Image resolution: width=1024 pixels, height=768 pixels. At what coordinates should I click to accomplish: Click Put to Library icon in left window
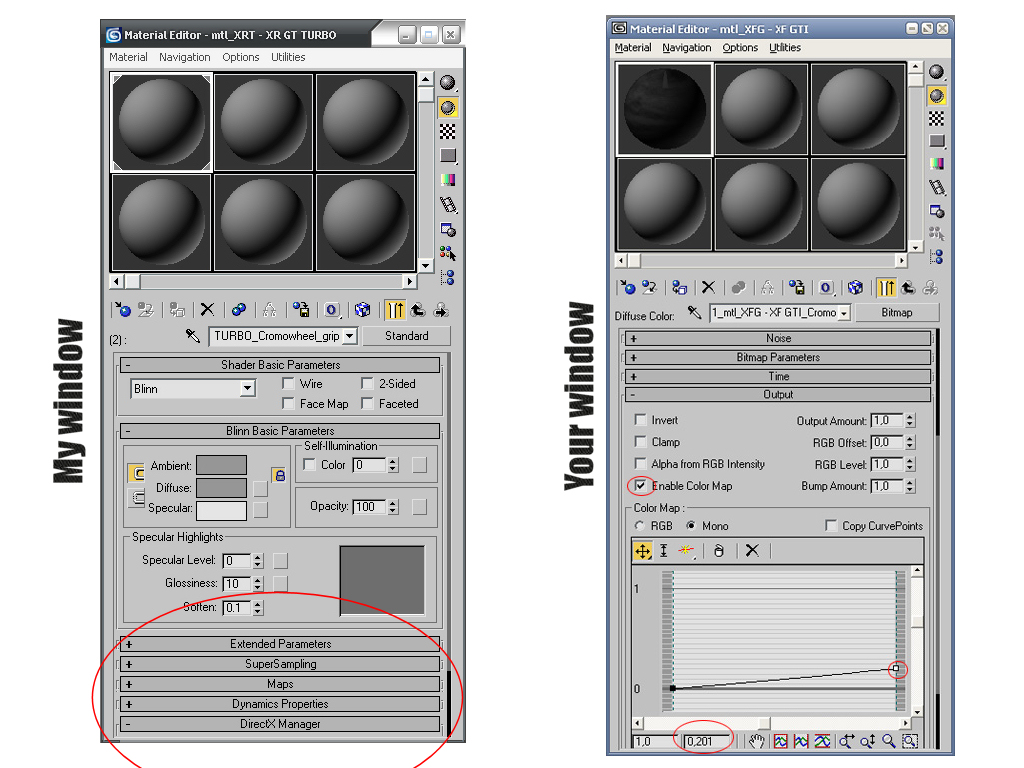pyautogui.click(x=300, y=310)
